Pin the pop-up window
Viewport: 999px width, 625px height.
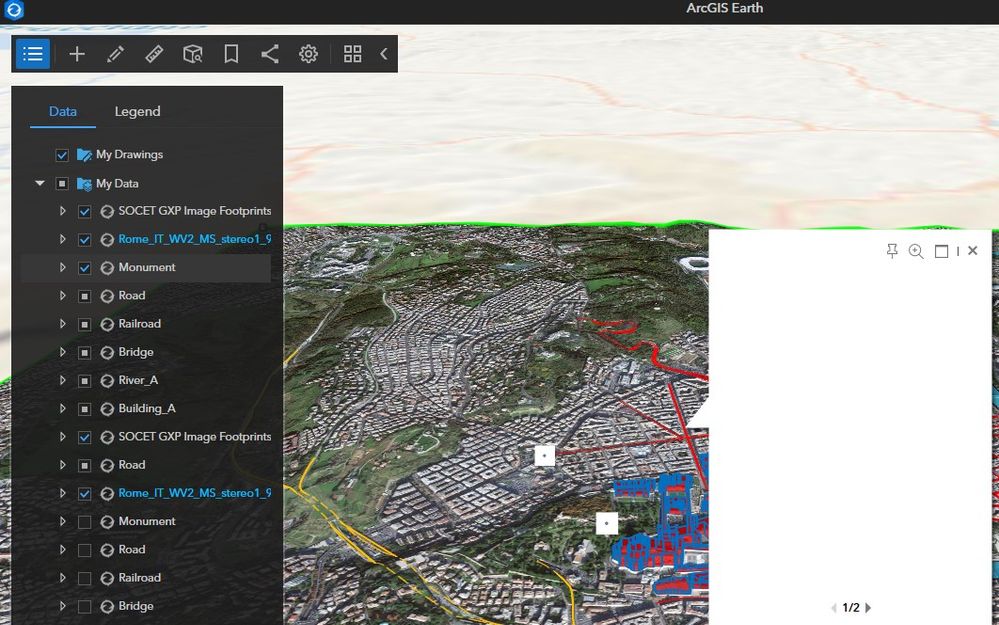pyautogui.click(x=892, y=251)
